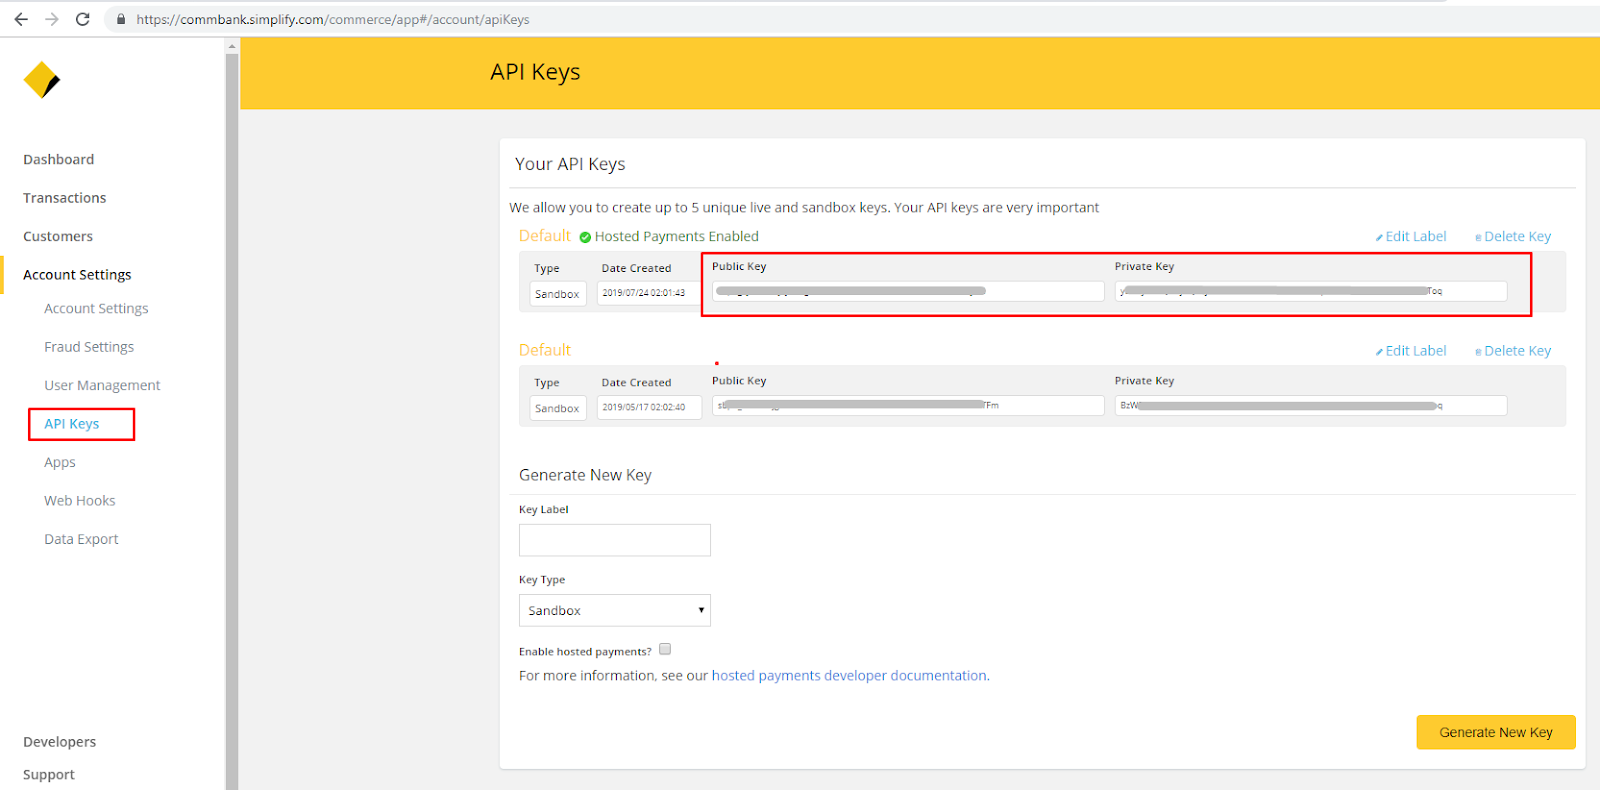Delete Key with Hosted Payments Enabled
The image size is (1600, 790).
pyautogui.click(x=1513, y=237)
